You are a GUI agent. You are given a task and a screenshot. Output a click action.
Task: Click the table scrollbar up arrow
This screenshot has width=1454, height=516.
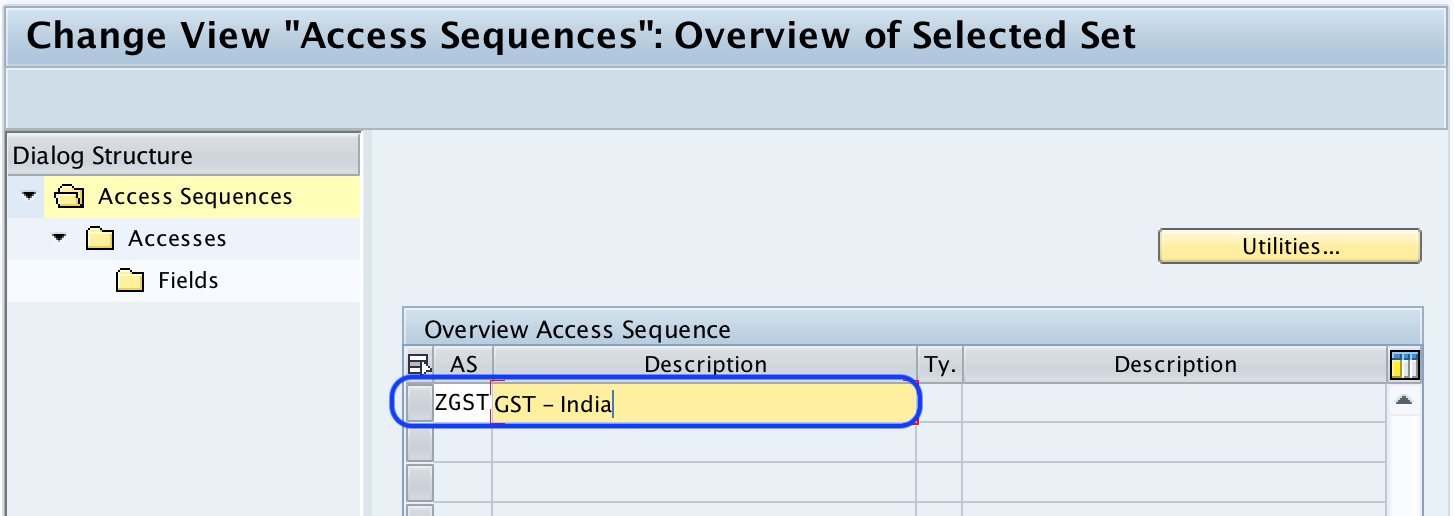coord(1404,400)
